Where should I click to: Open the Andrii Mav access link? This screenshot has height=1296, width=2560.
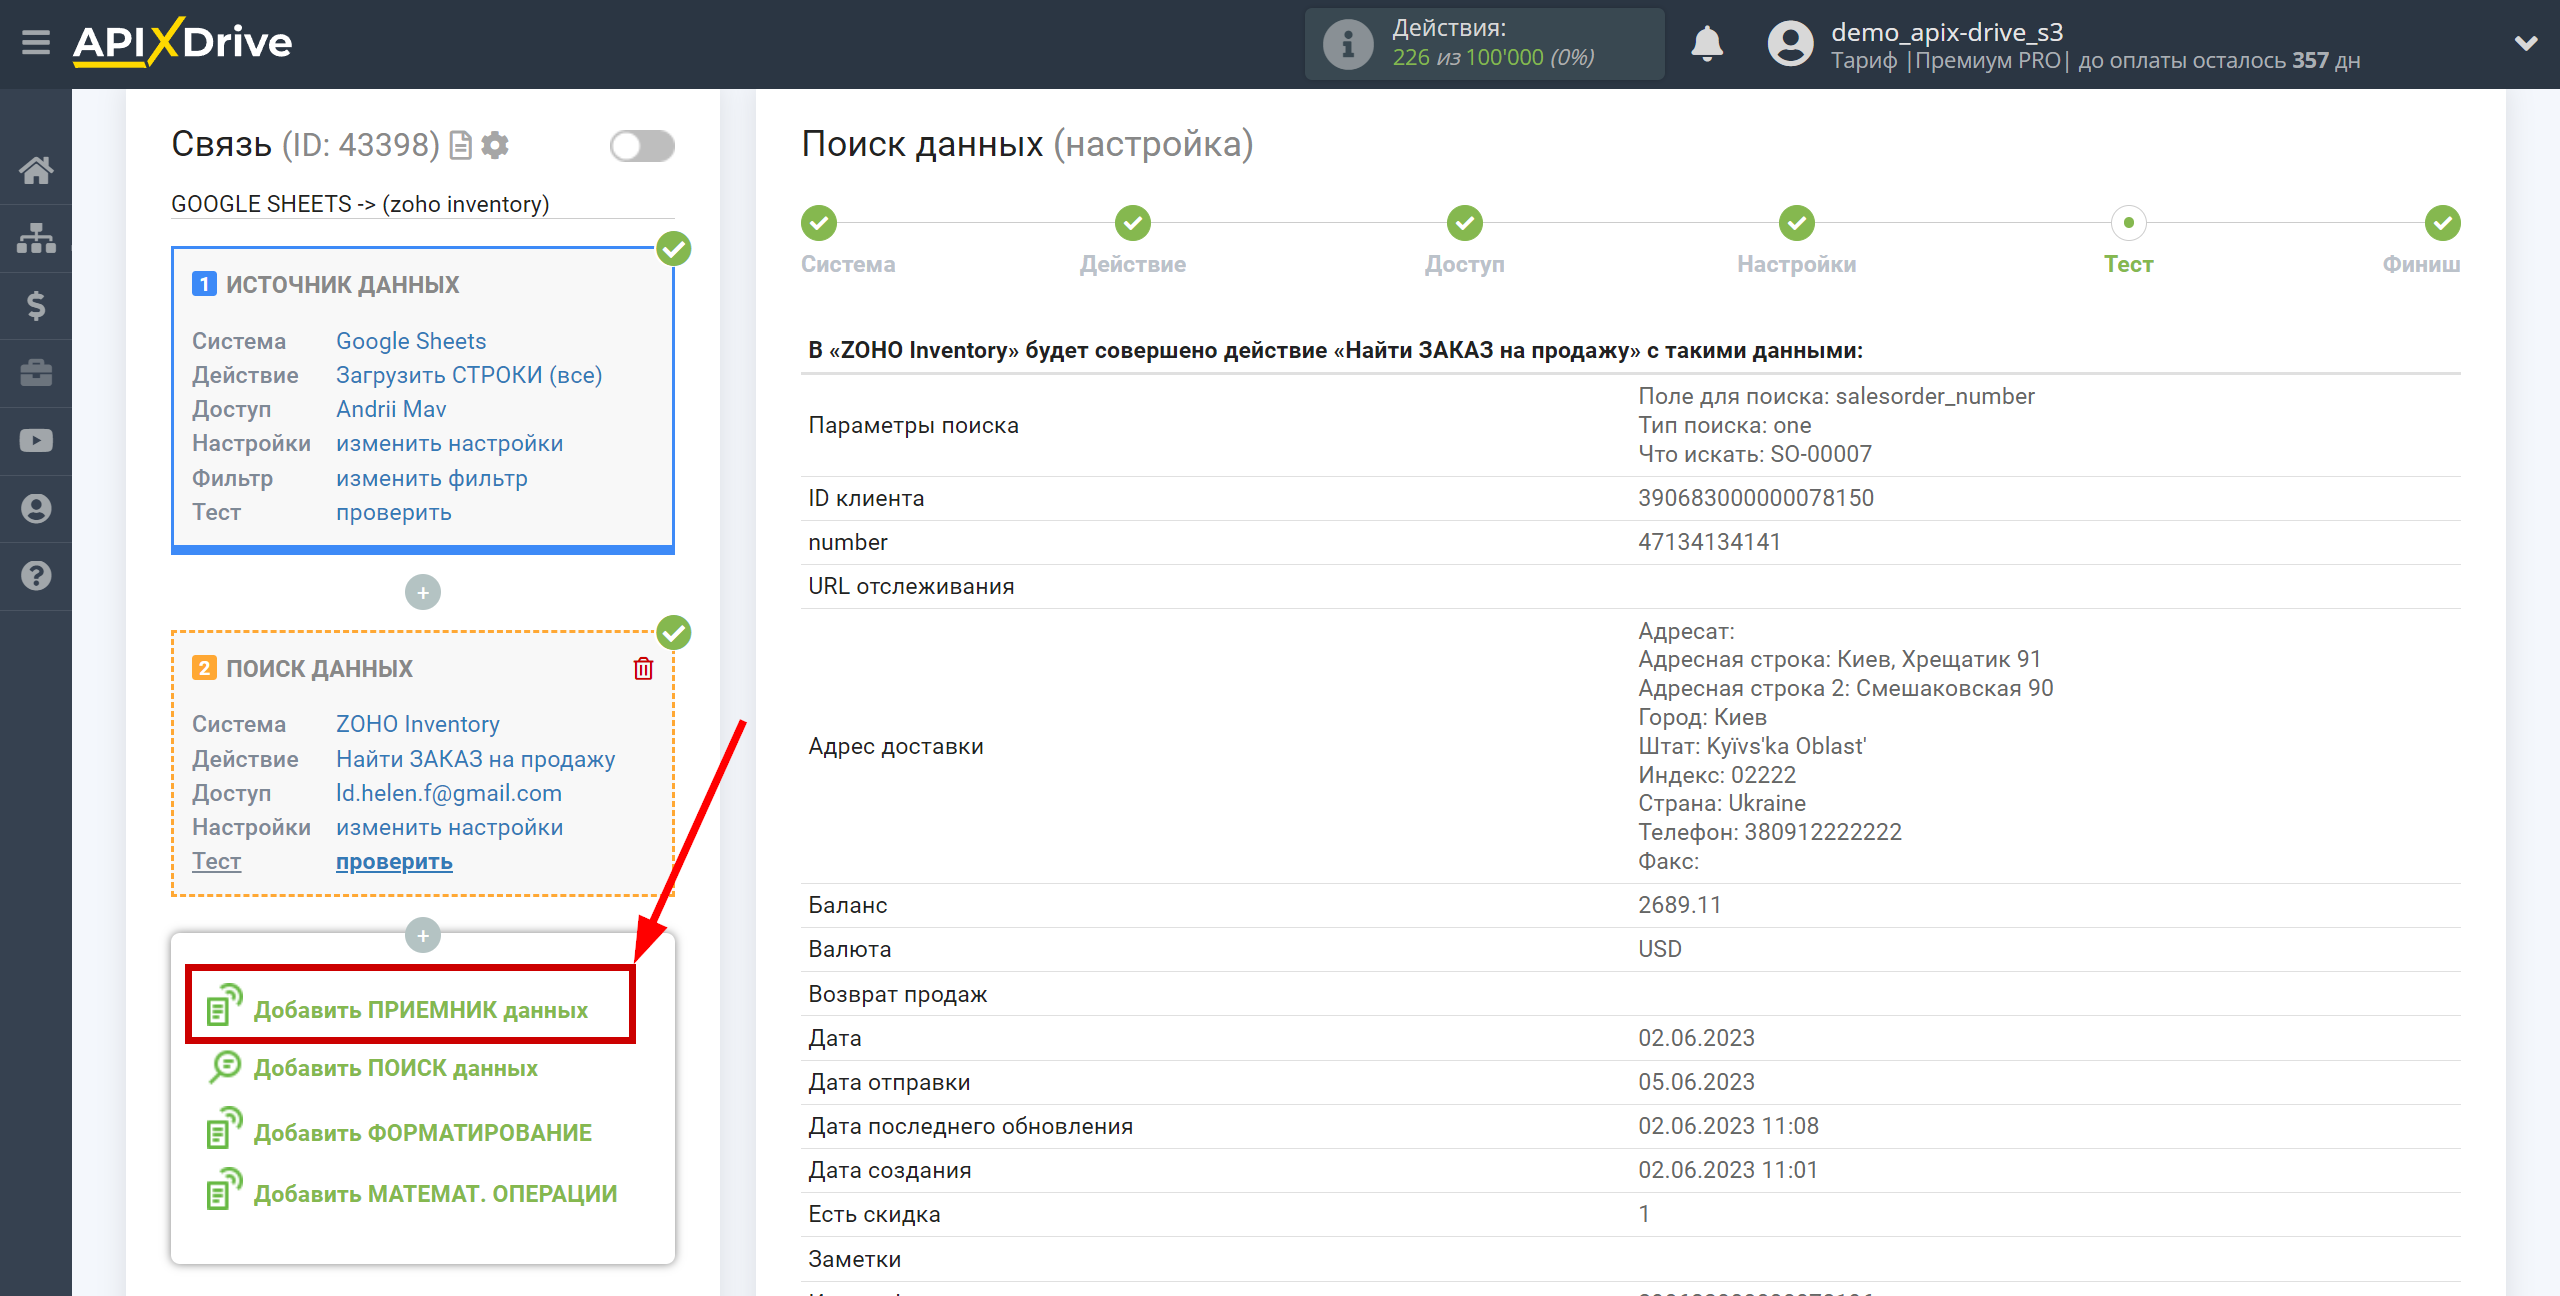click(x=391, y=409)
